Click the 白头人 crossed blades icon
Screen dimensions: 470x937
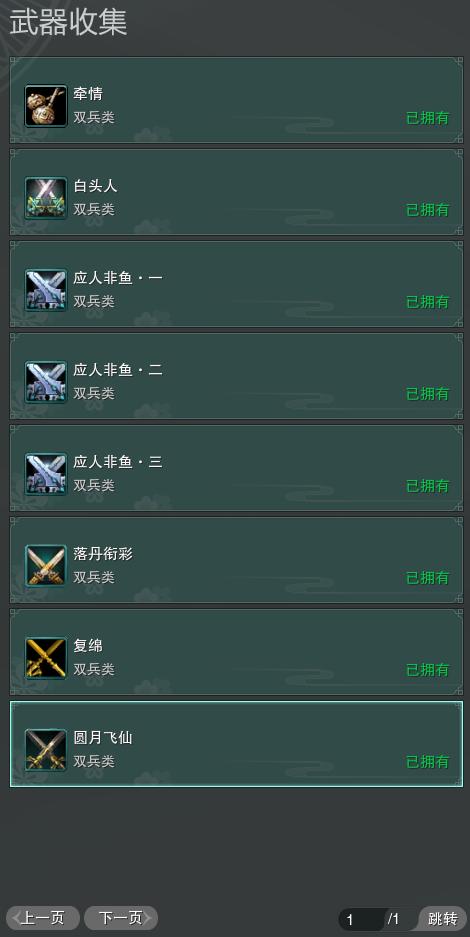pyautogui.click(x=46, y=198)
